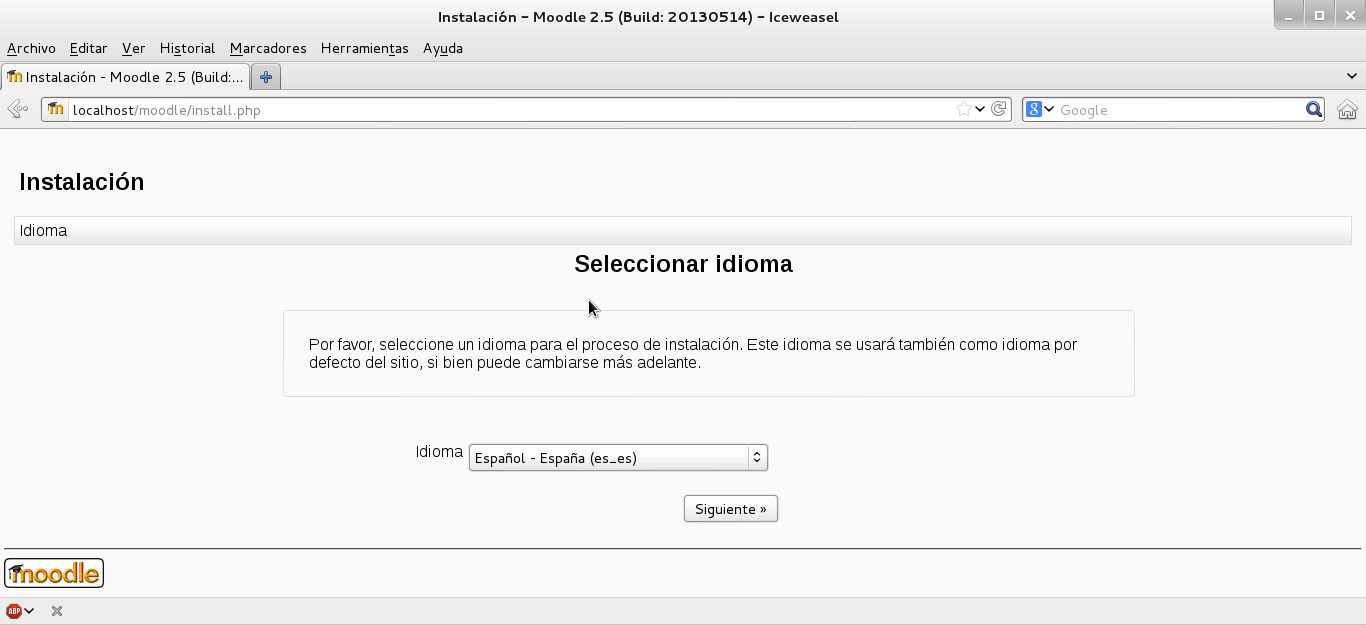Viewport: 1366px width, 625px height.
Task: Click the Siguiente button
Action: [730, 508]
